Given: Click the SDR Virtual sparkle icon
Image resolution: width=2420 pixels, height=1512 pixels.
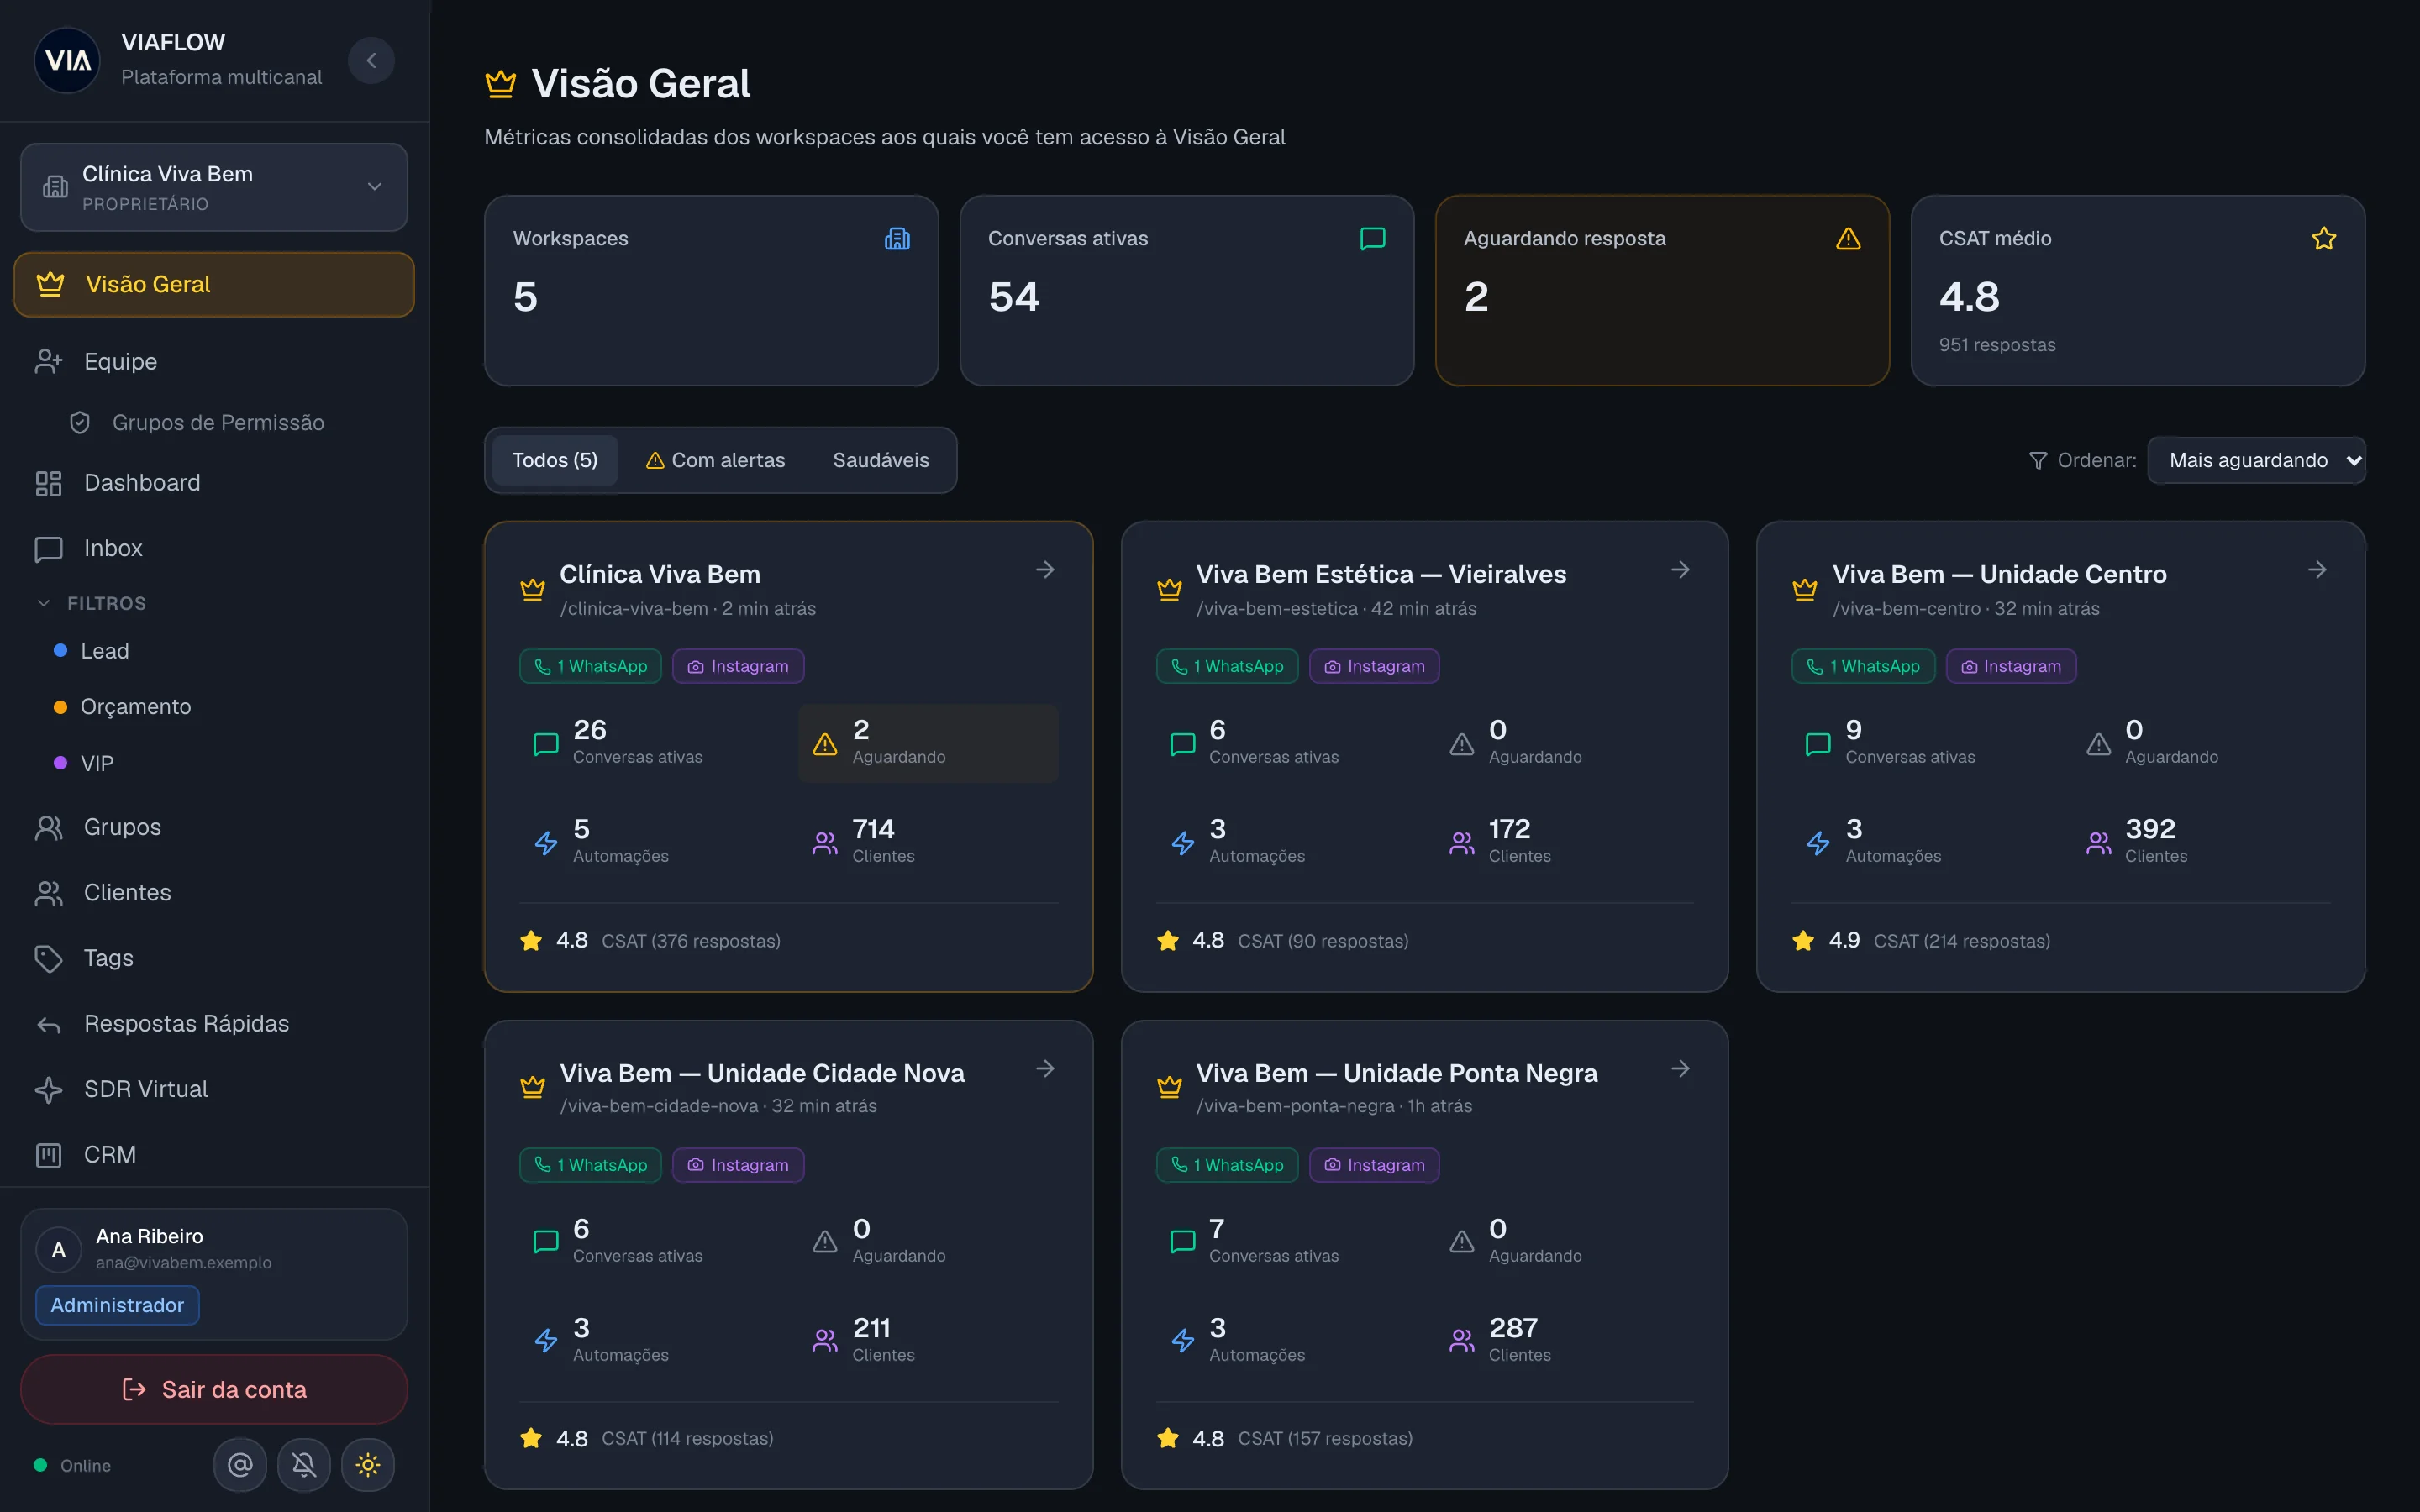Looking at the screenshot, I should pyautogui.click(x=48, y=1089).
